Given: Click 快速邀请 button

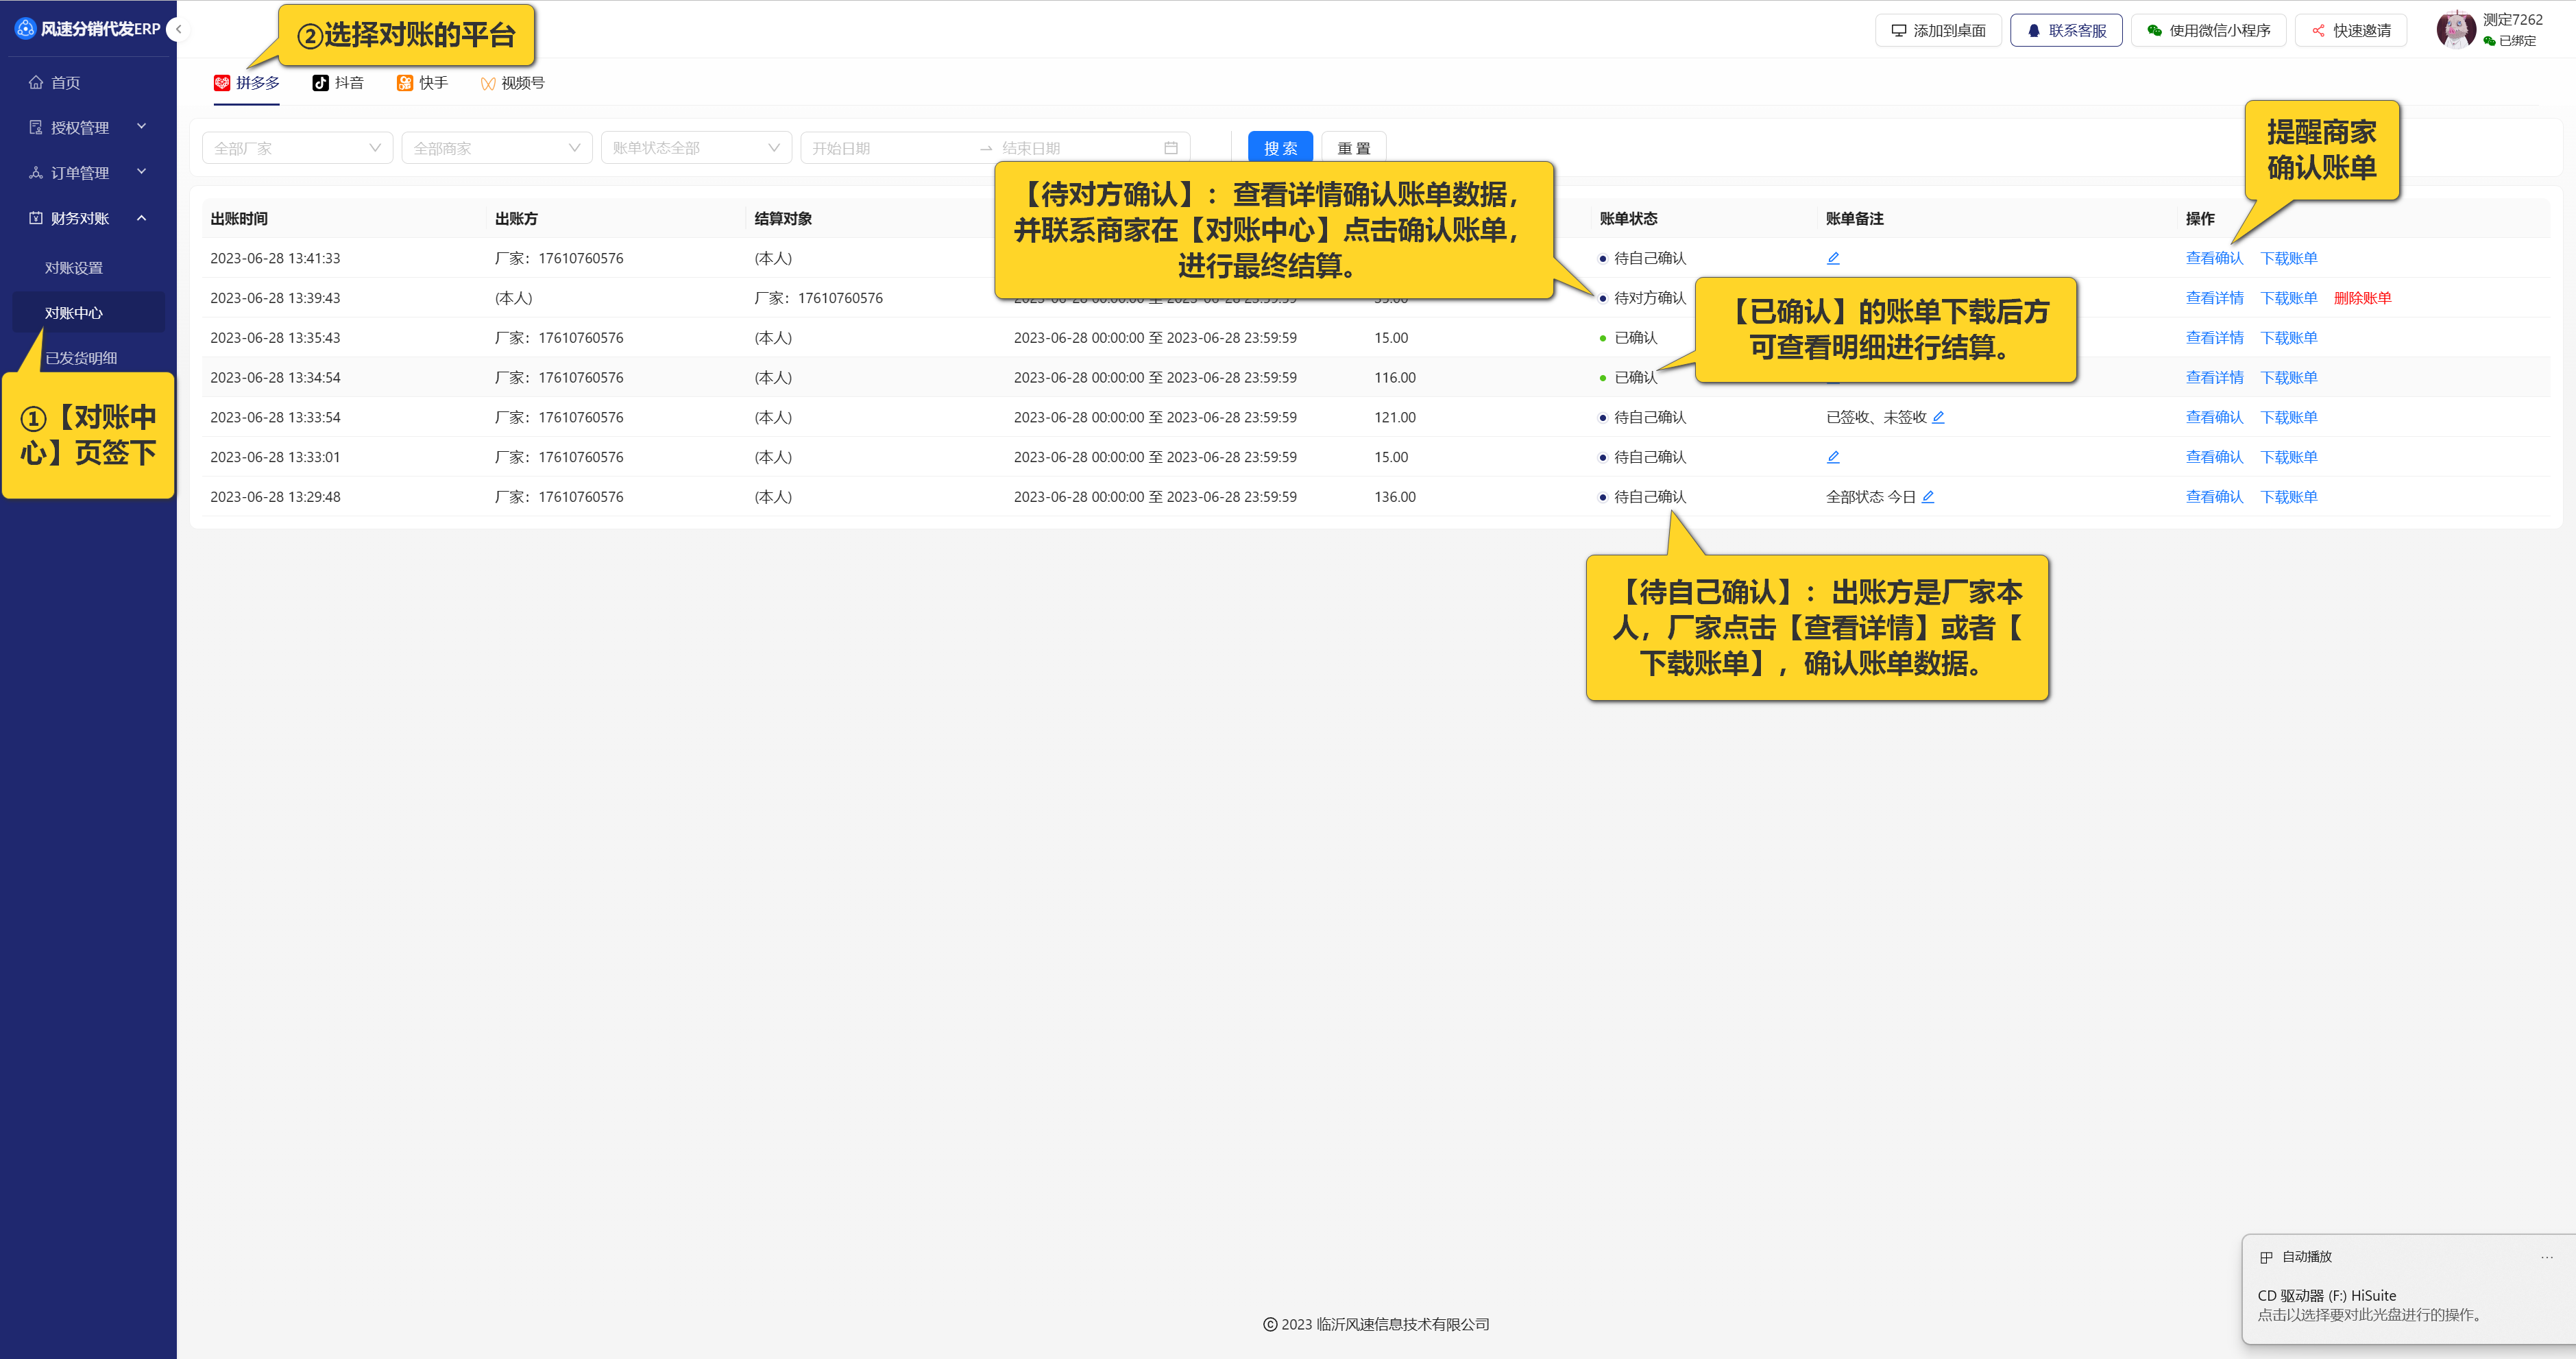Looking at the screenshot, I should [2350, 30].
